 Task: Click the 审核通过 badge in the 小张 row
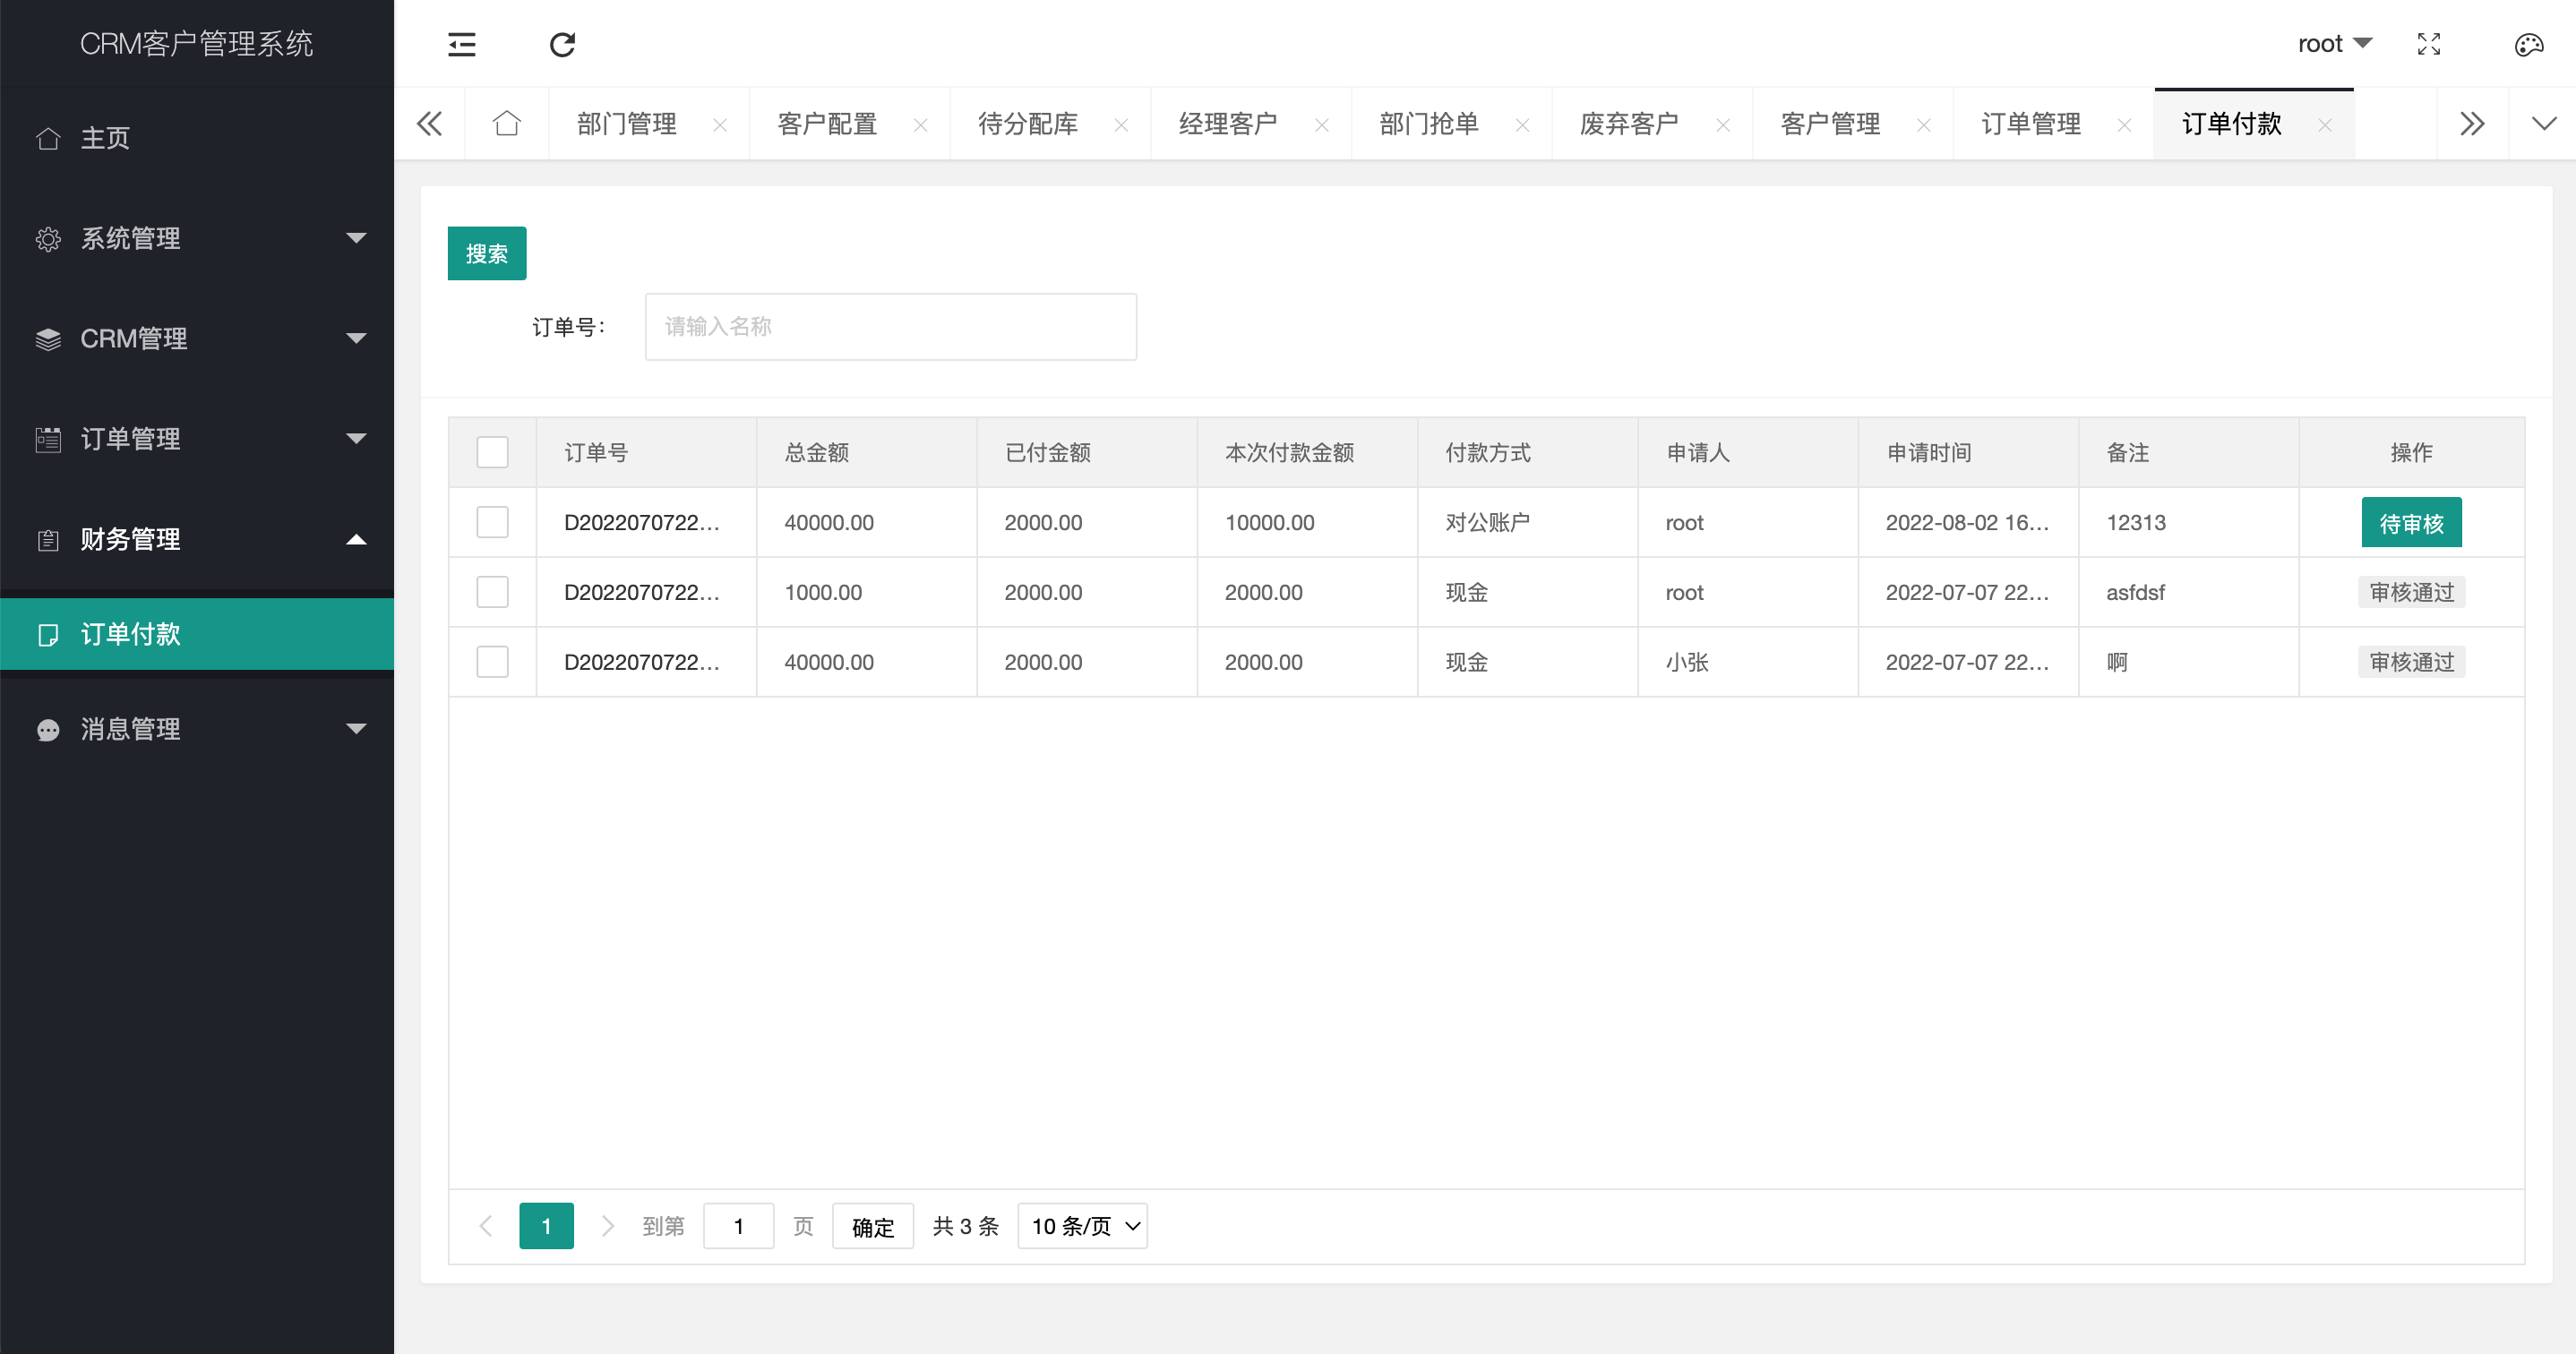coord(2411,662)
